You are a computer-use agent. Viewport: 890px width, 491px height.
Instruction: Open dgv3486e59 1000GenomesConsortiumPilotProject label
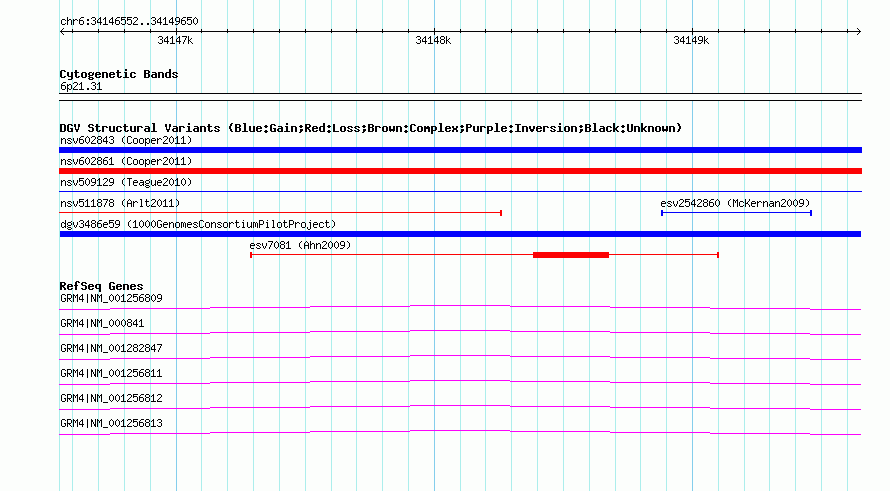(x=198, y=224)
